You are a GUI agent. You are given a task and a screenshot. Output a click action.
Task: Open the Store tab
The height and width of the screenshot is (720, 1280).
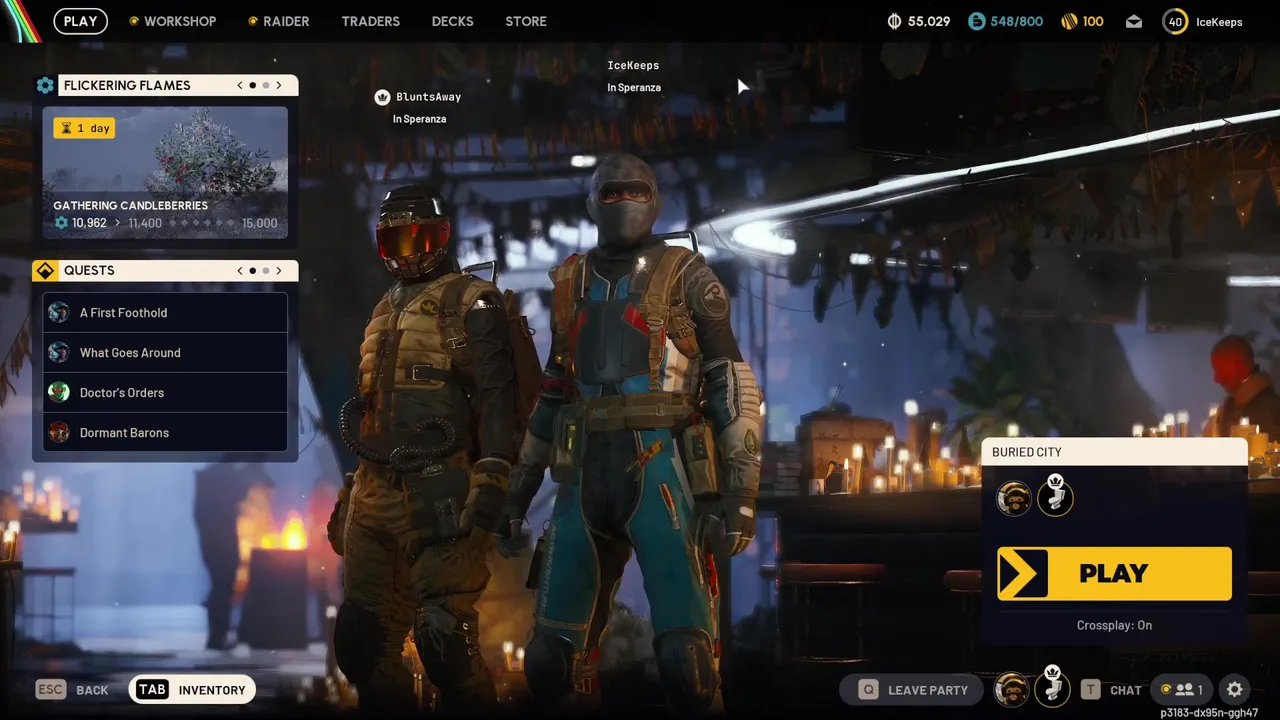pyautogui.click(x=526, y=21)
